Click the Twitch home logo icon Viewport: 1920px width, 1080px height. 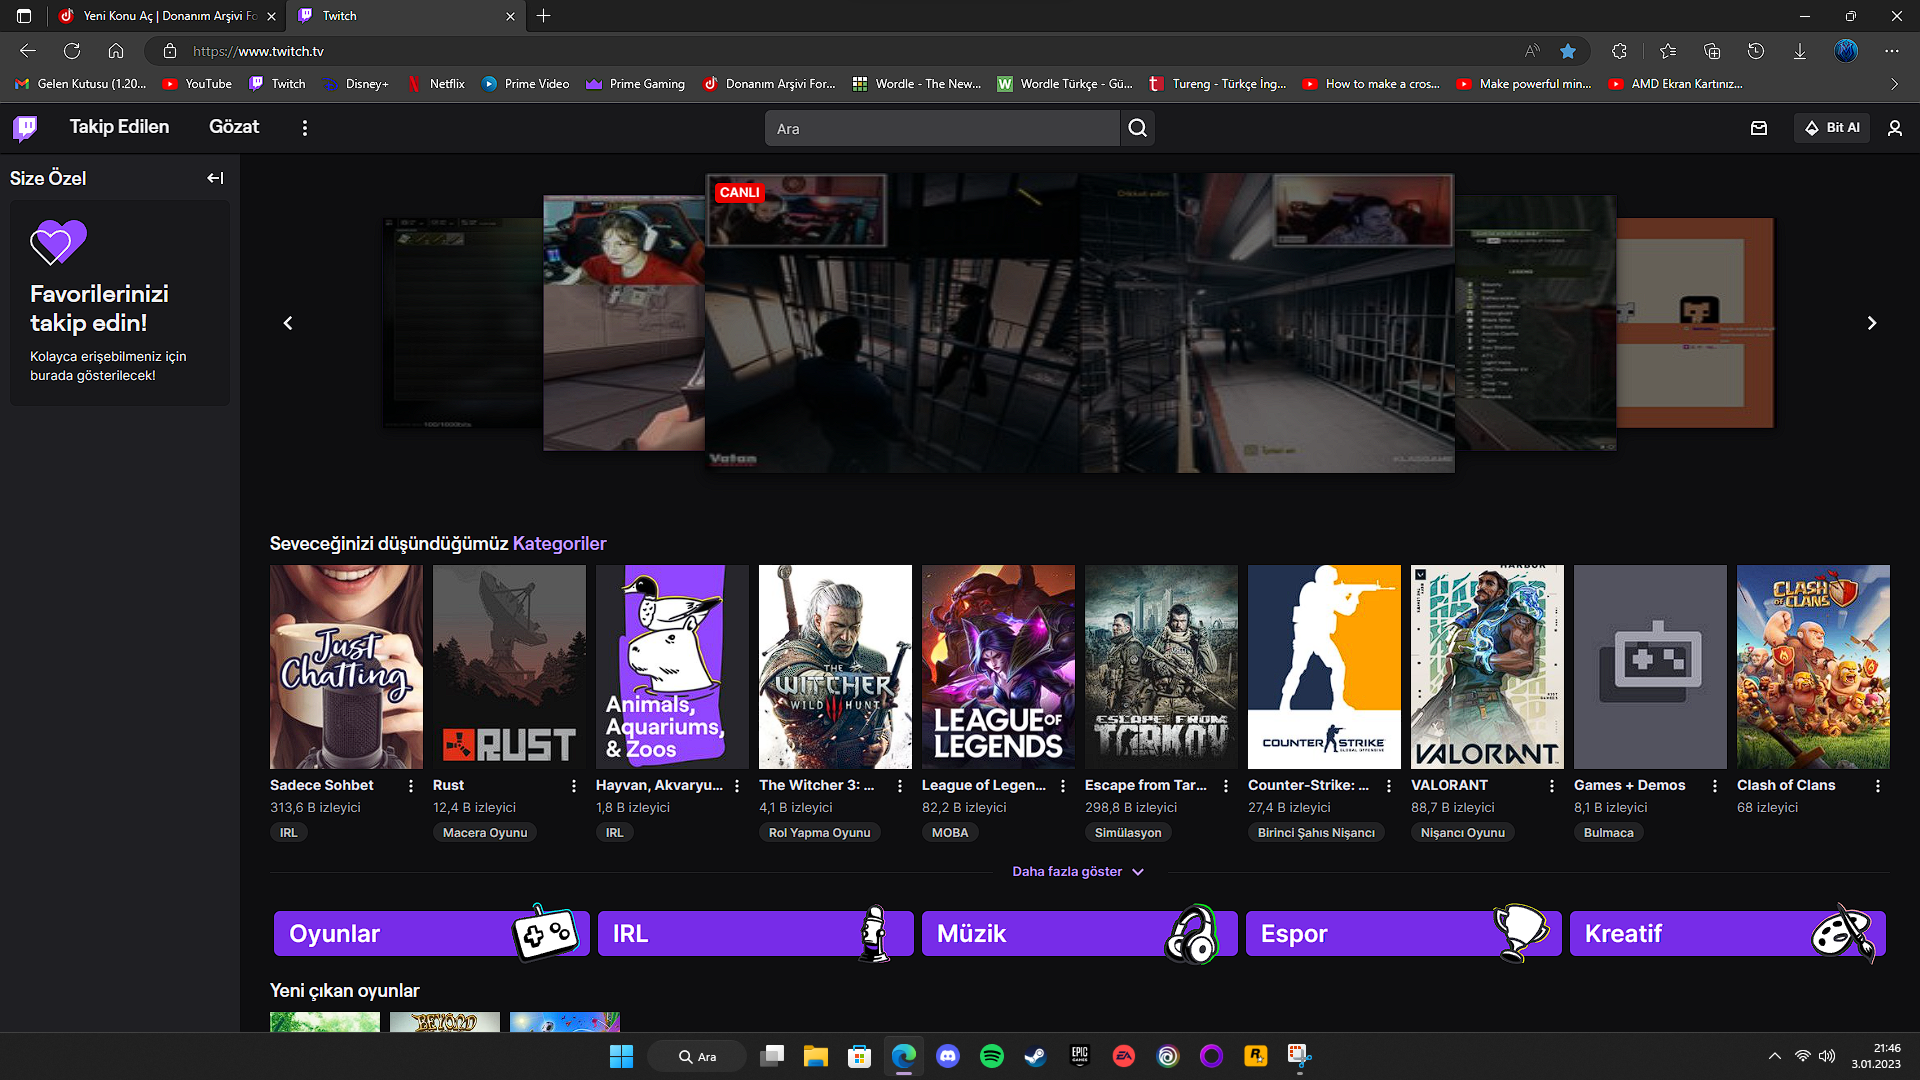(26, 127)
